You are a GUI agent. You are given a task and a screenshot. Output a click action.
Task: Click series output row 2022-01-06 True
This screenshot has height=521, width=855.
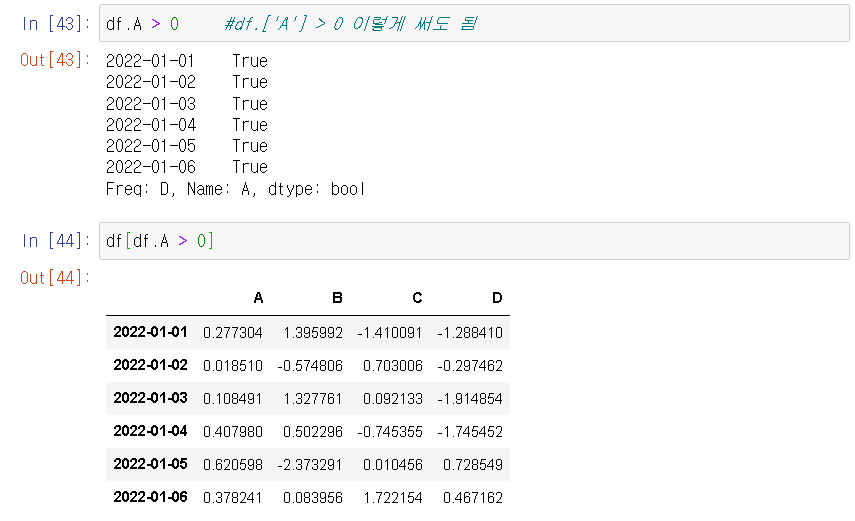[x=186, y=167]
